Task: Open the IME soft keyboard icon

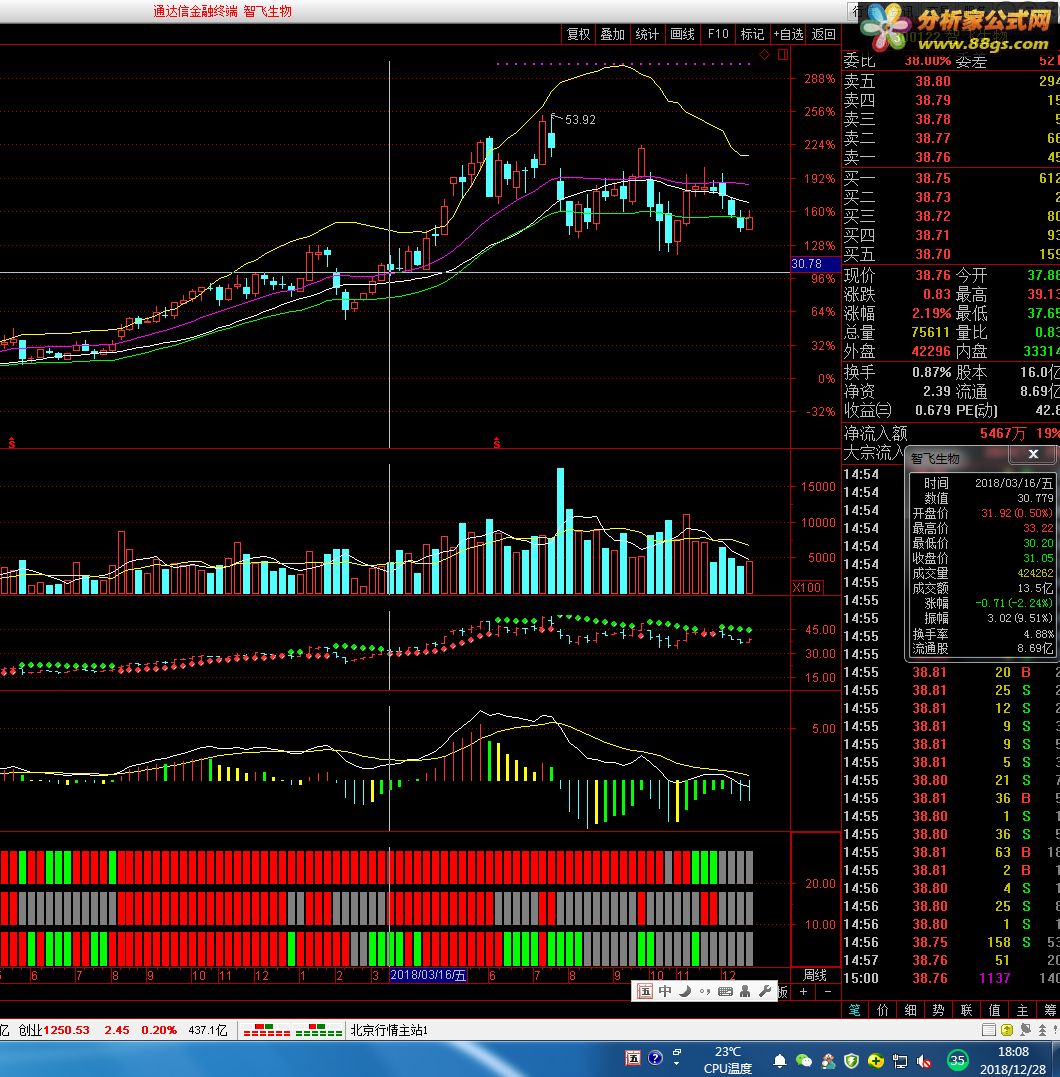Action: click(x=725, y=991)
